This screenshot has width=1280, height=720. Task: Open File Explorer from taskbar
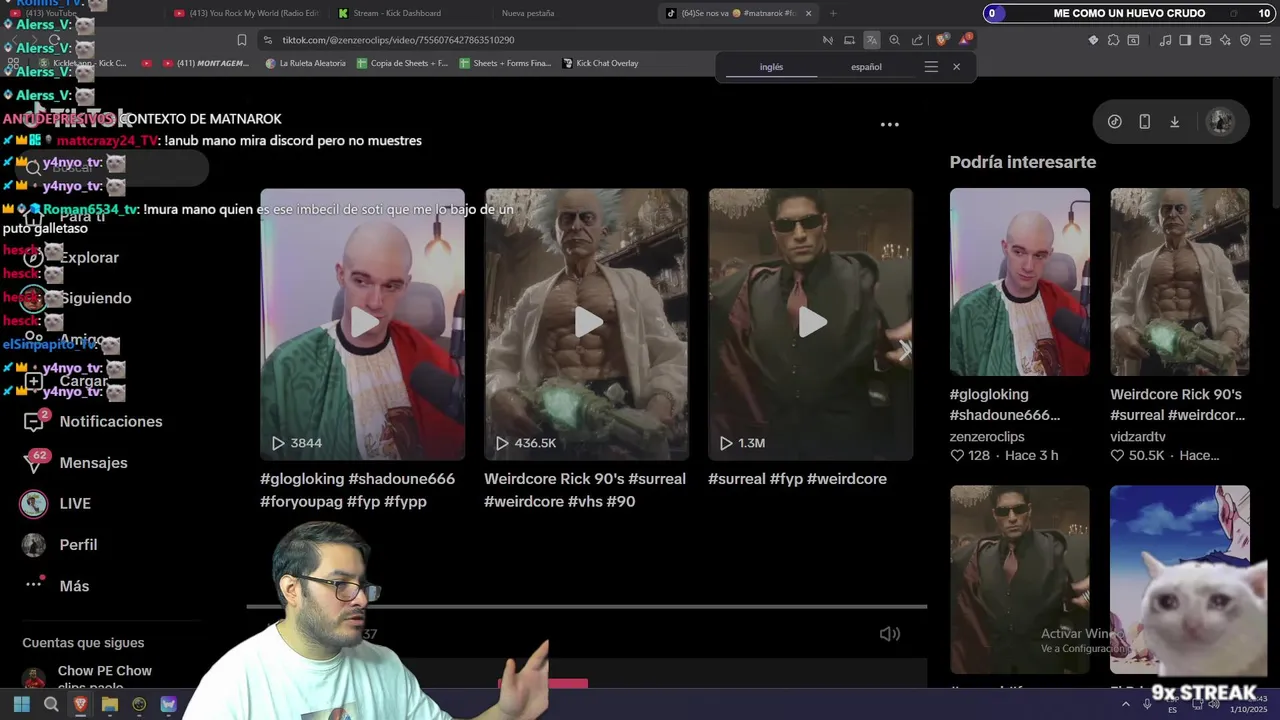click(110, 704)
